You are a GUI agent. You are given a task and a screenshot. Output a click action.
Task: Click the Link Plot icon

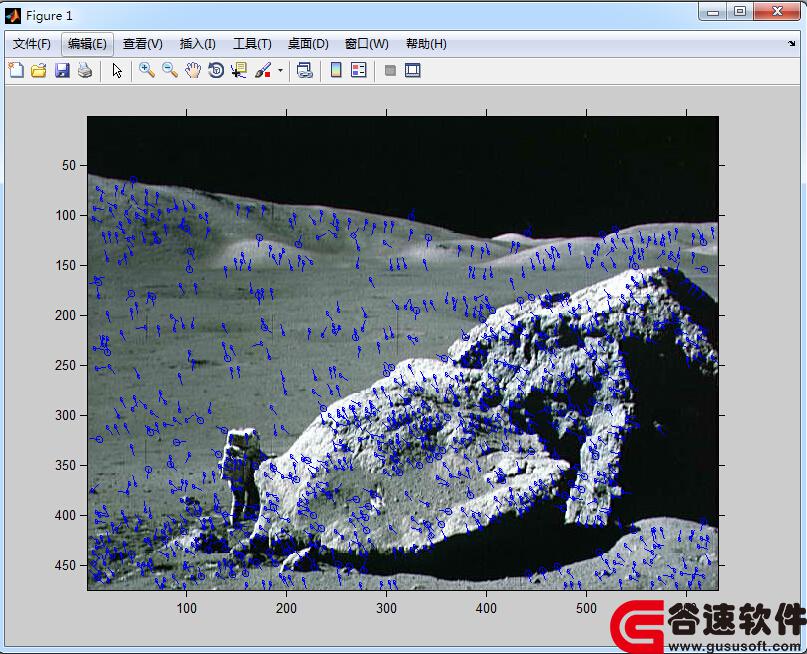coord(305,70)
